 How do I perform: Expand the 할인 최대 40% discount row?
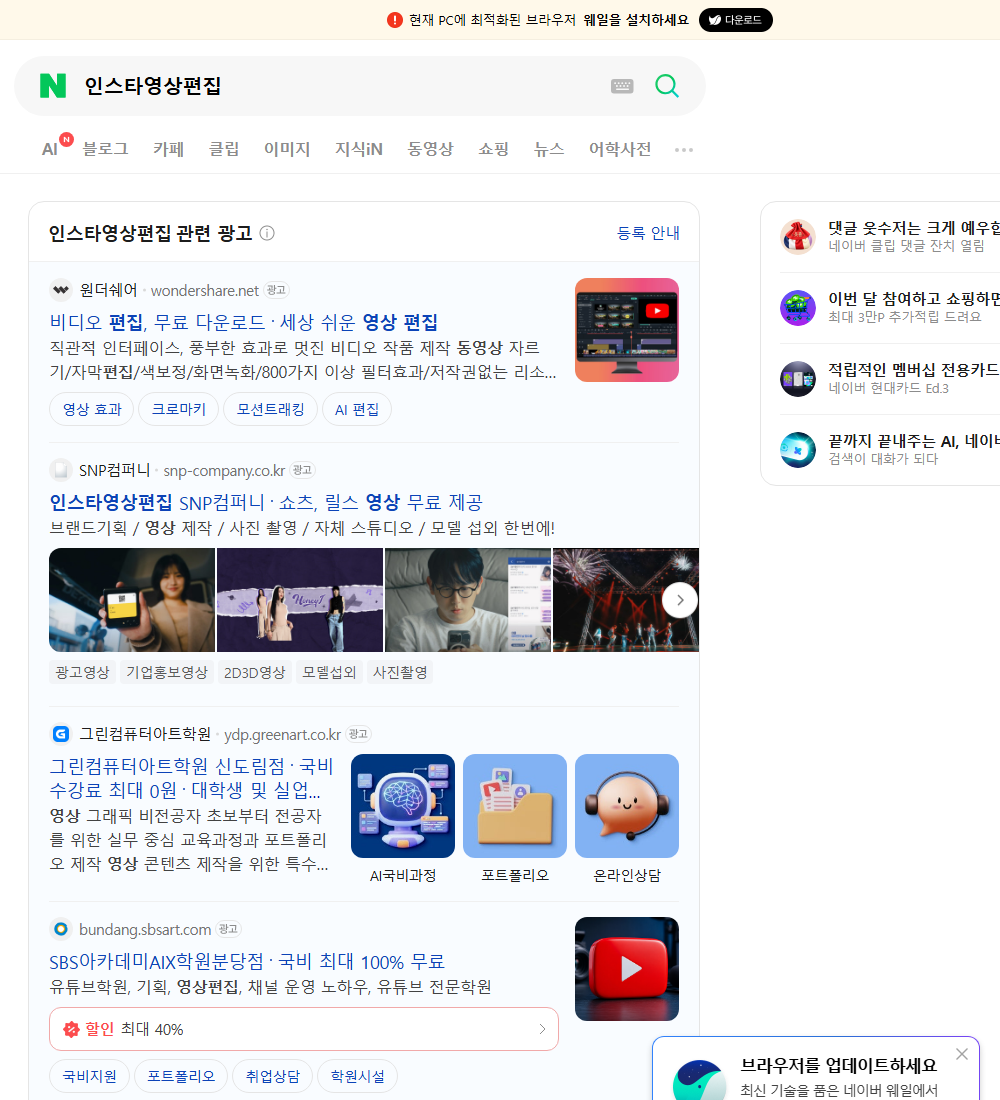pos(304,1029)
